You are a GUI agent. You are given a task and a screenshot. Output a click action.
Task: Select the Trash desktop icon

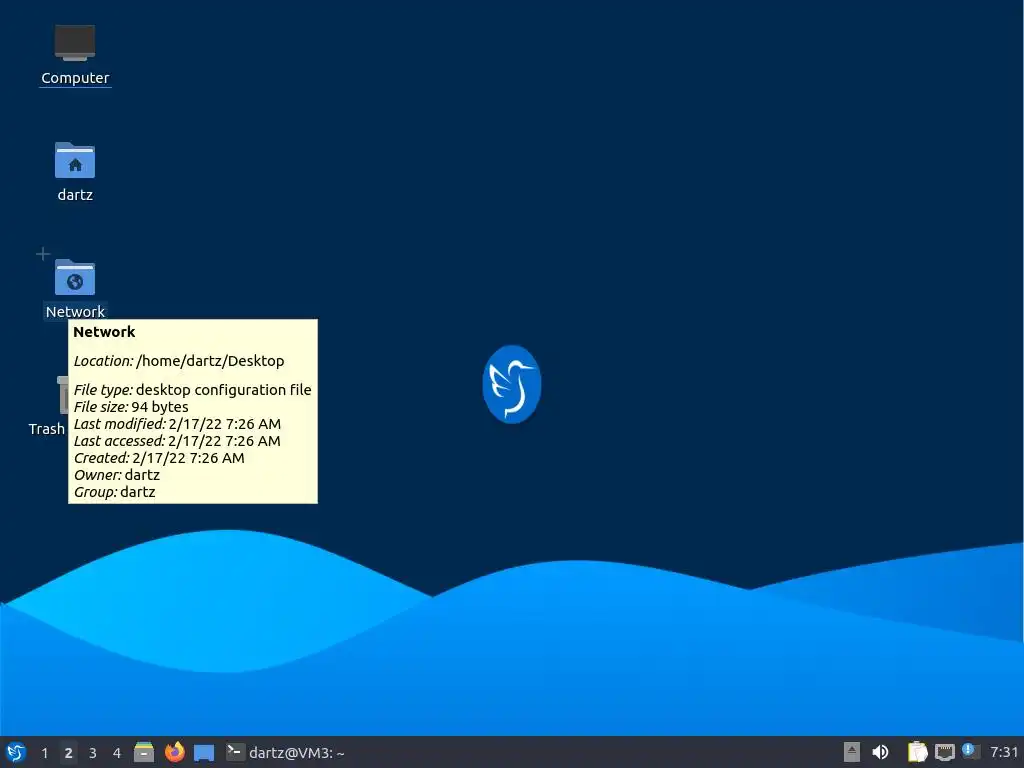[x=63, y=395]
